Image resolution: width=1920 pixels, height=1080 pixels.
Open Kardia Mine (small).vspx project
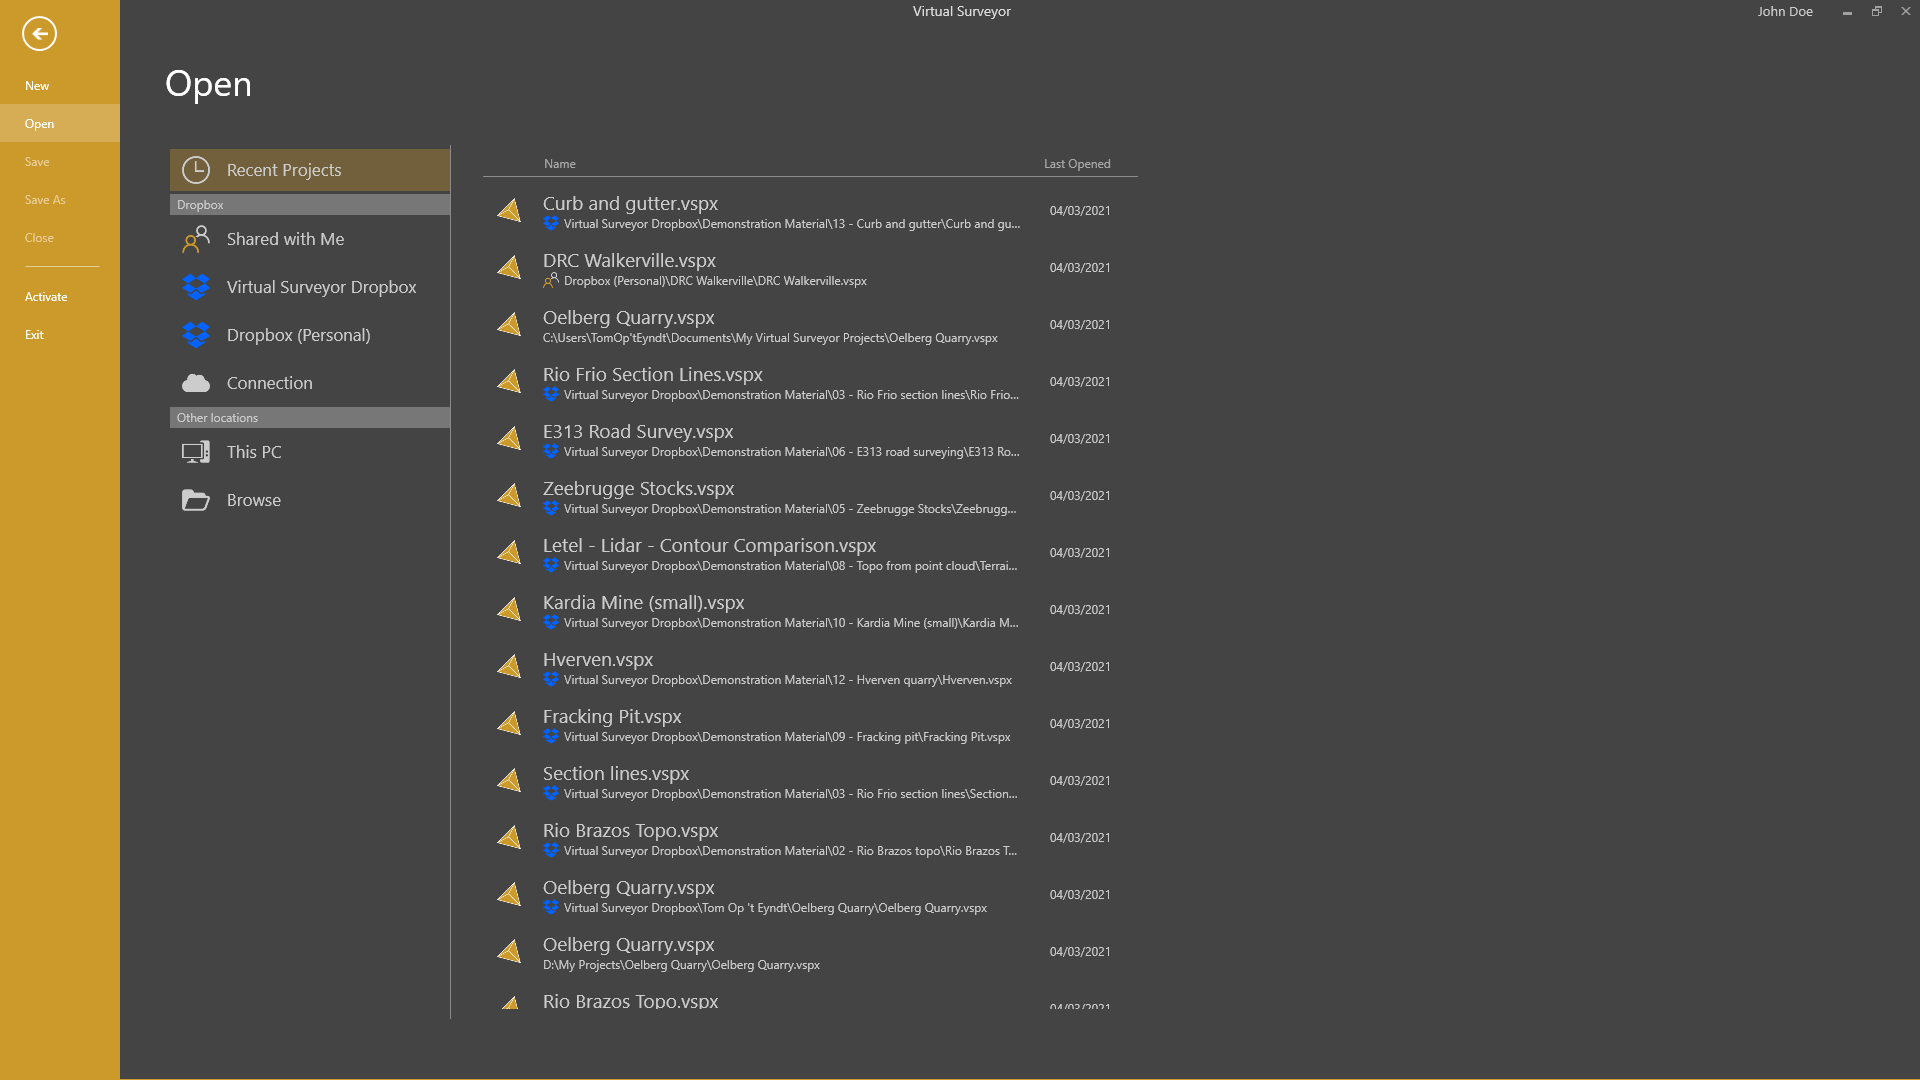click(643, 603)
